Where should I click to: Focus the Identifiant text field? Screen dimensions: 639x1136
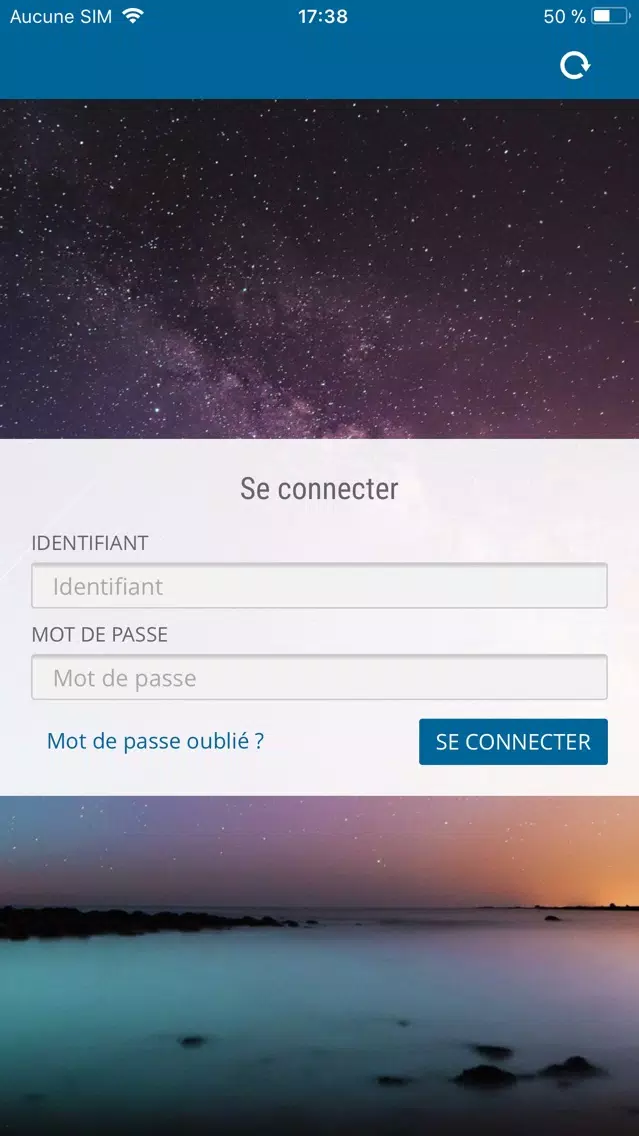pos(320,585)
